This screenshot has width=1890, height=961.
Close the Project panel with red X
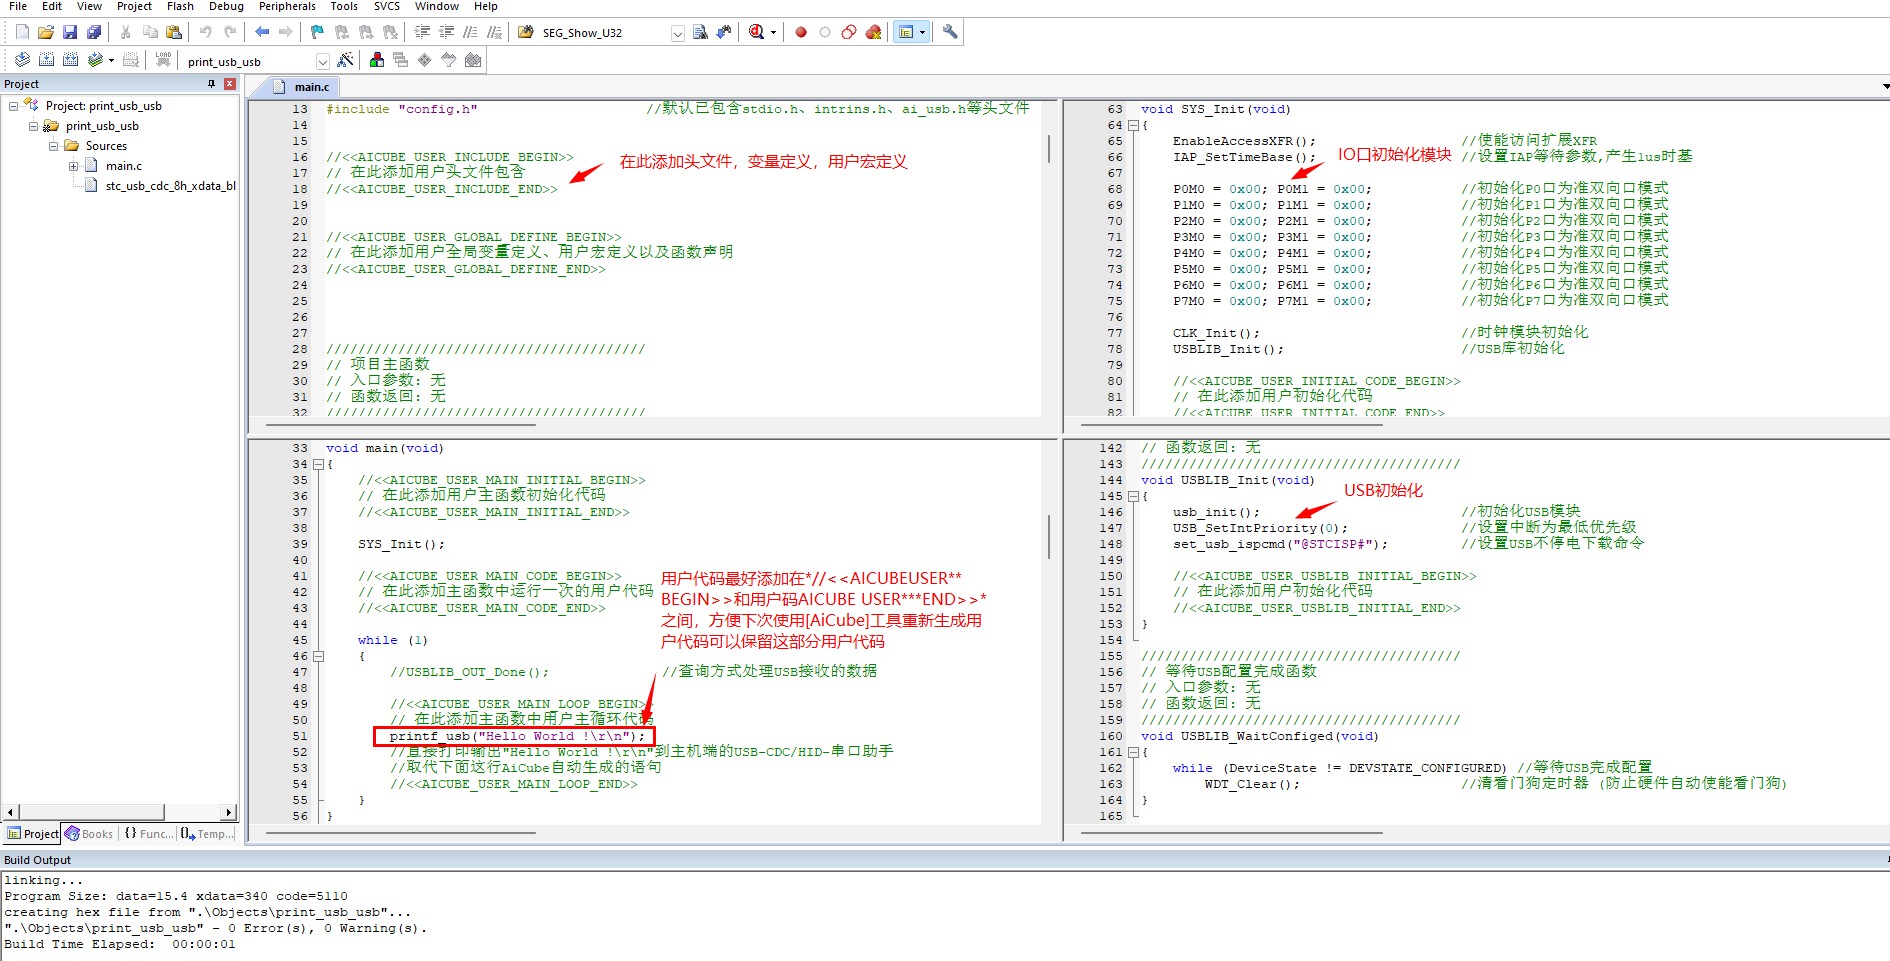click(x=230, y=84)
